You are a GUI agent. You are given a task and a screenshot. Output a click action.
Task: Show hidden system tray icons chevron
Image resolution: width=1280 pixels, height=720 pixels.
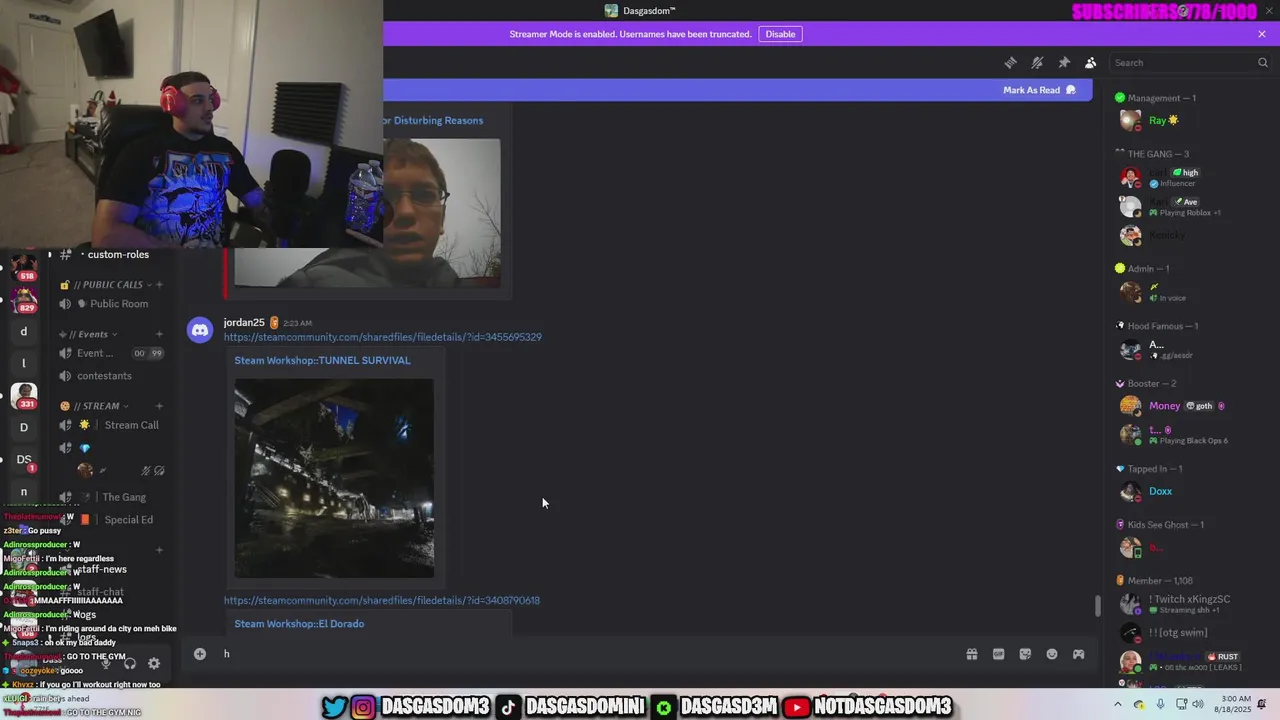pyautogui.click(x=1118, y=705)
